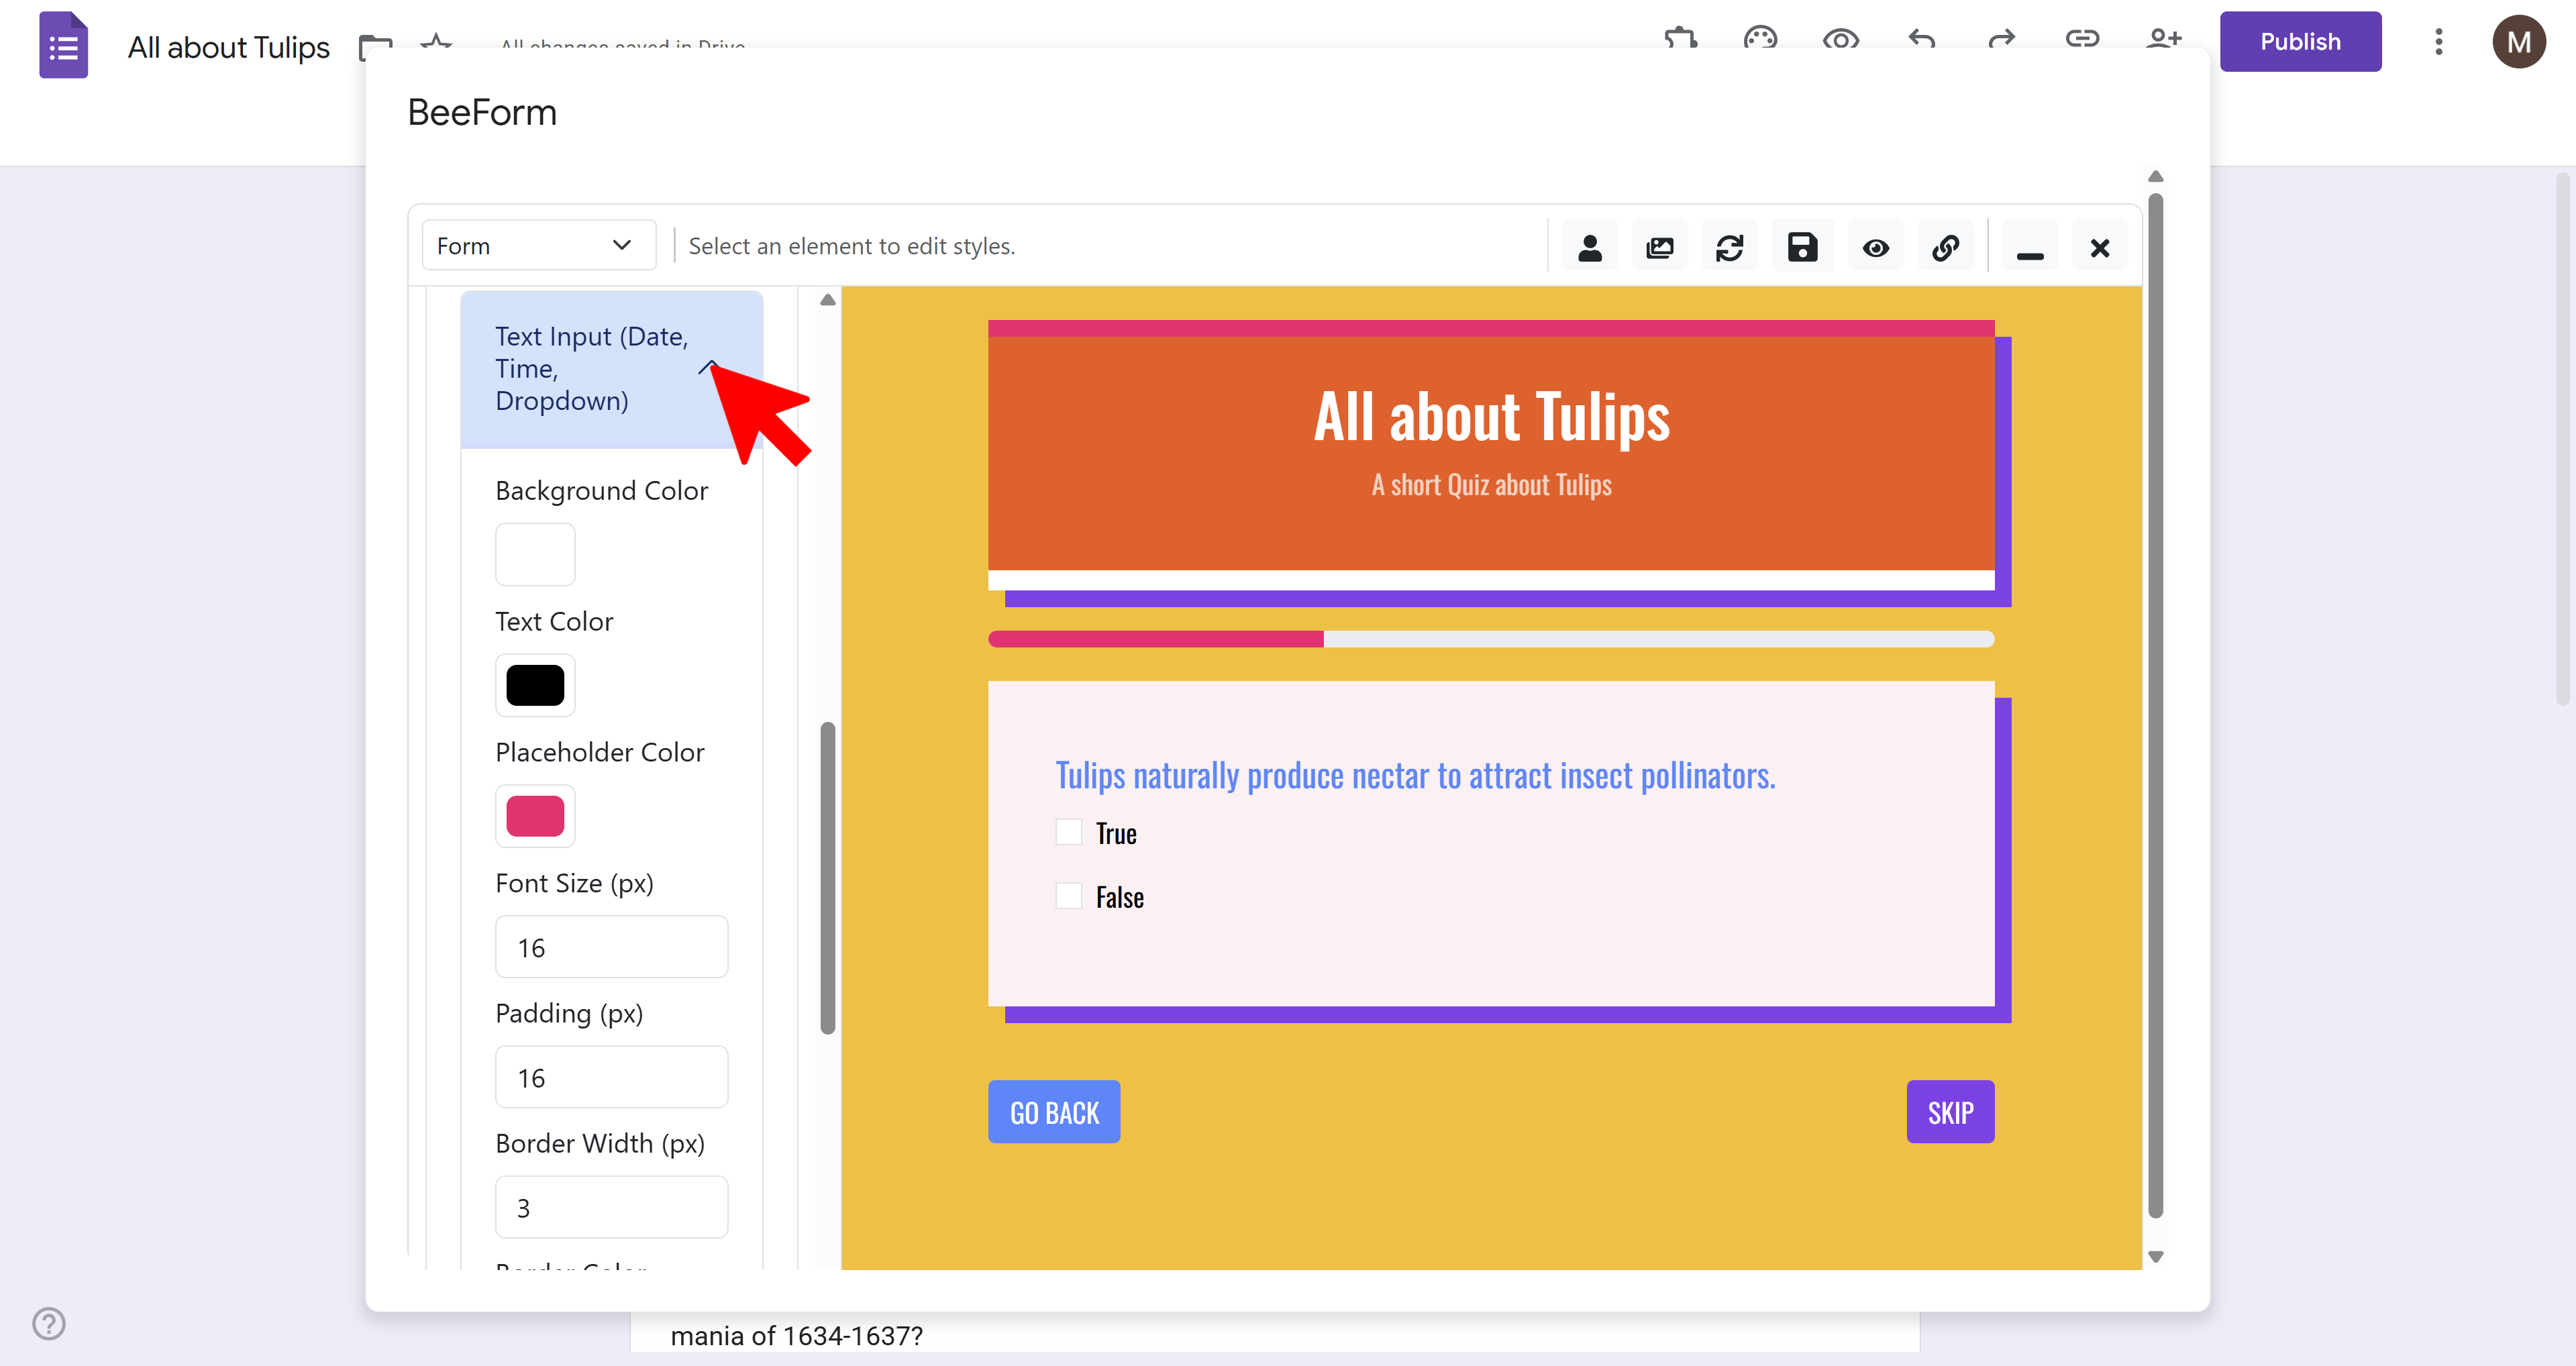This screenshot has width=2576, height=1366.
Task: Open the theme palette icon in Forms toolbar
Action: pos(1760,41)
